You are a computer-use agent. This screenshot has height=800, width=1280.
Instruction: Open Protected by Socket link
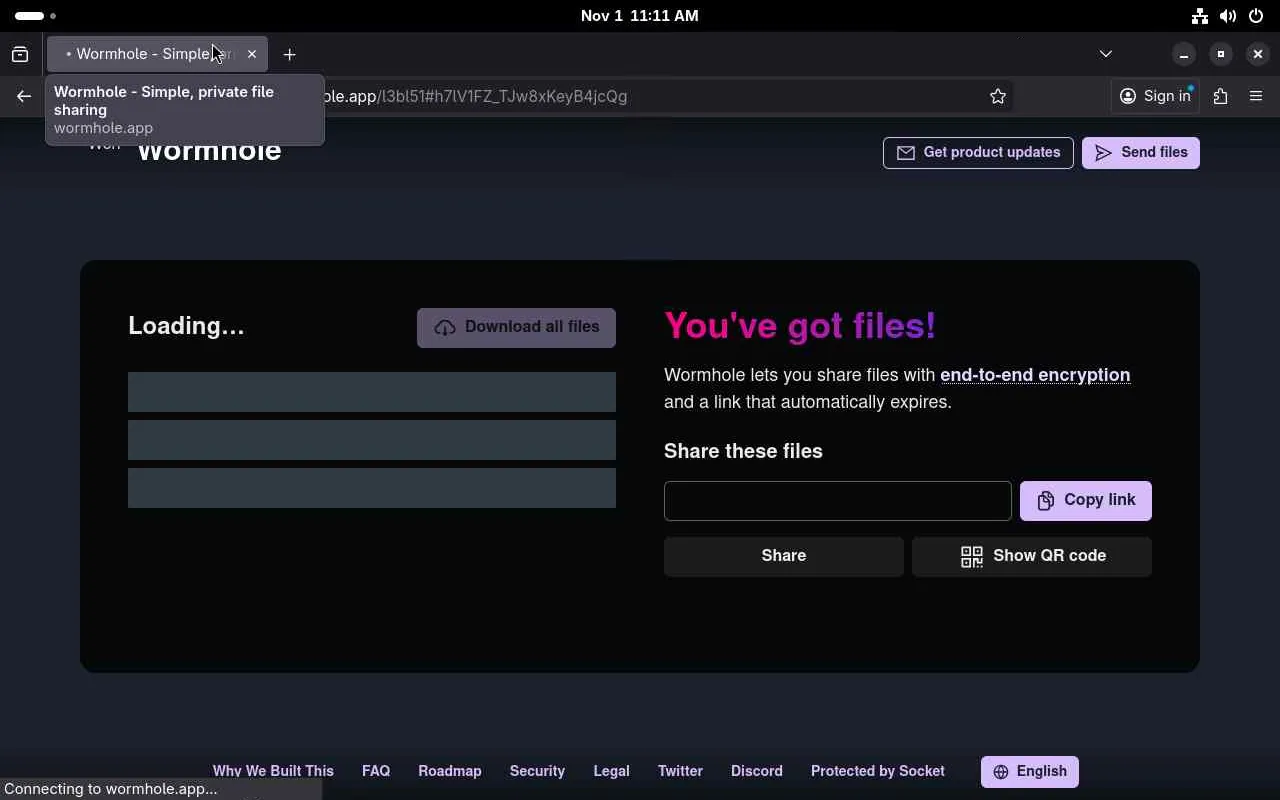point(878,771)
